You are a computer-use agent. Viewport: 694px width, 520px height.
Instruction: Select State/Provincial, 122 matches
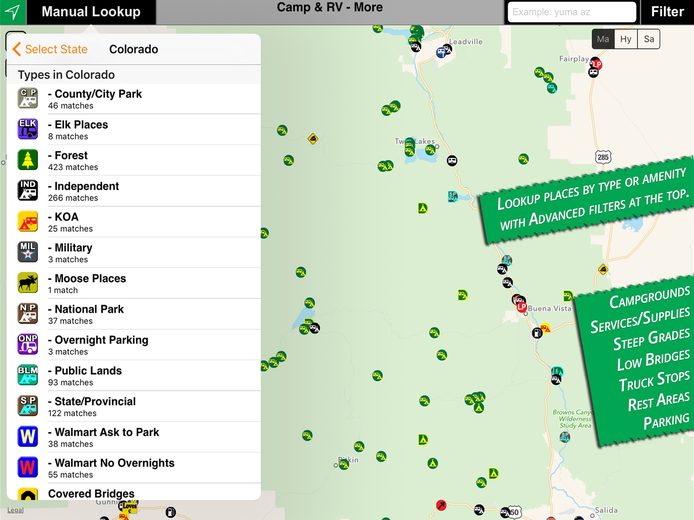coord(134,406)
